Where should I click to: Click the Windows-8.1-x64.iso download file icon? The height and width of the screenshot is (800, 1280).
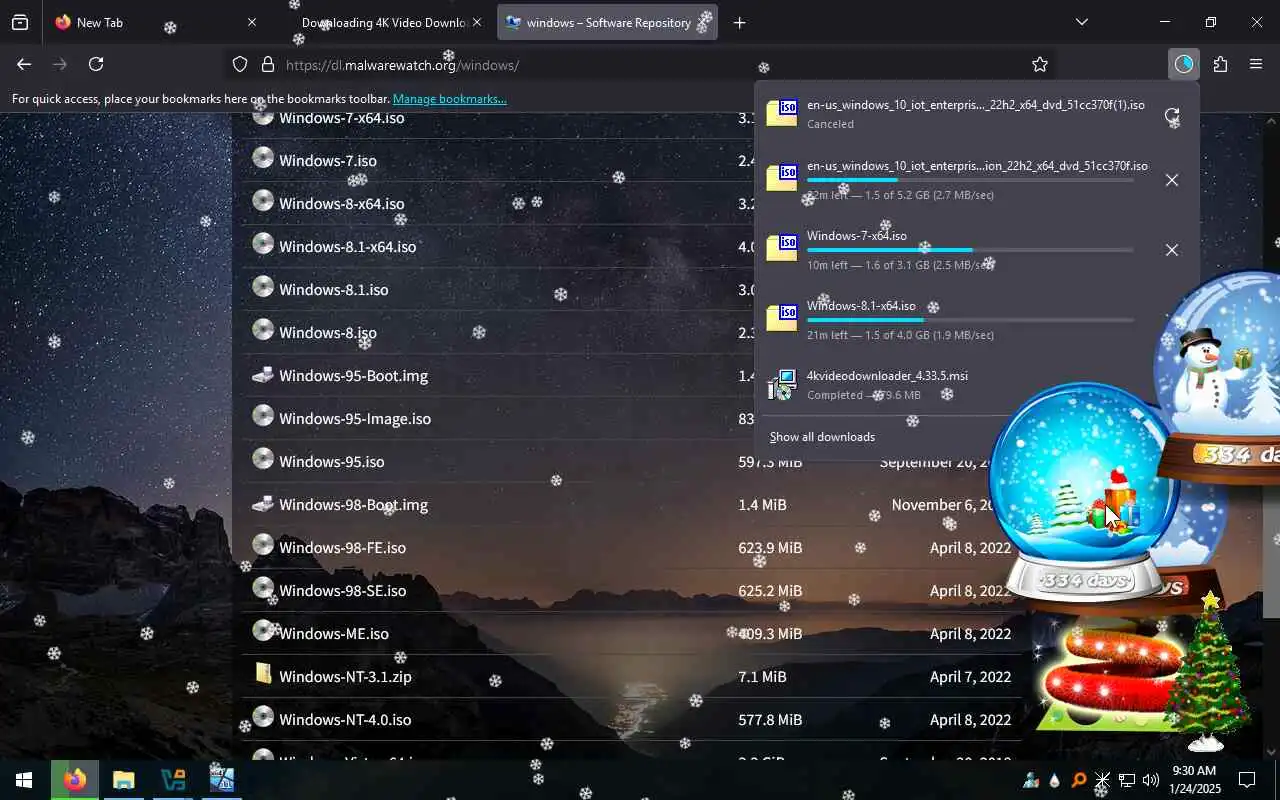[782, 318]
